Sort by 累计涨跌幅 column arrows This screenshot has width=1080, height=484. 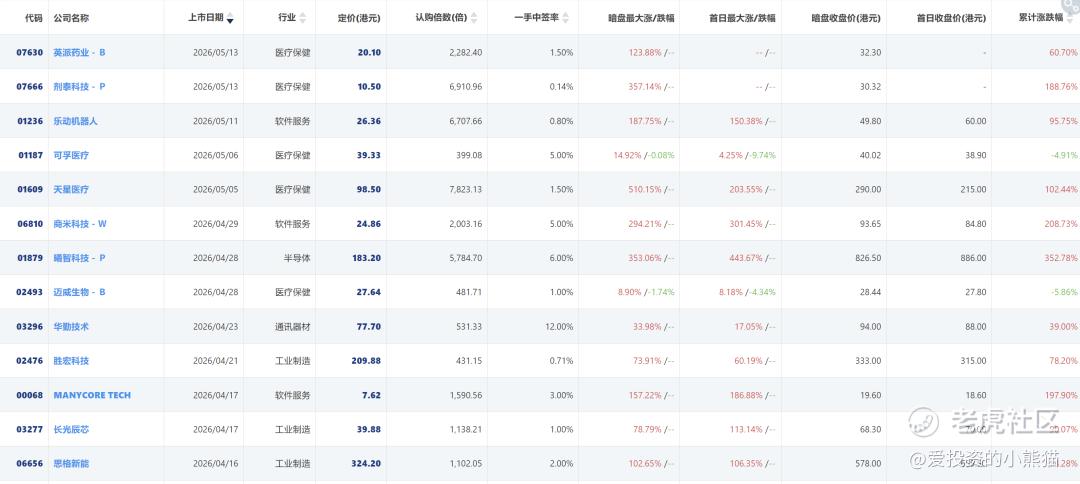coord(1069,18)
